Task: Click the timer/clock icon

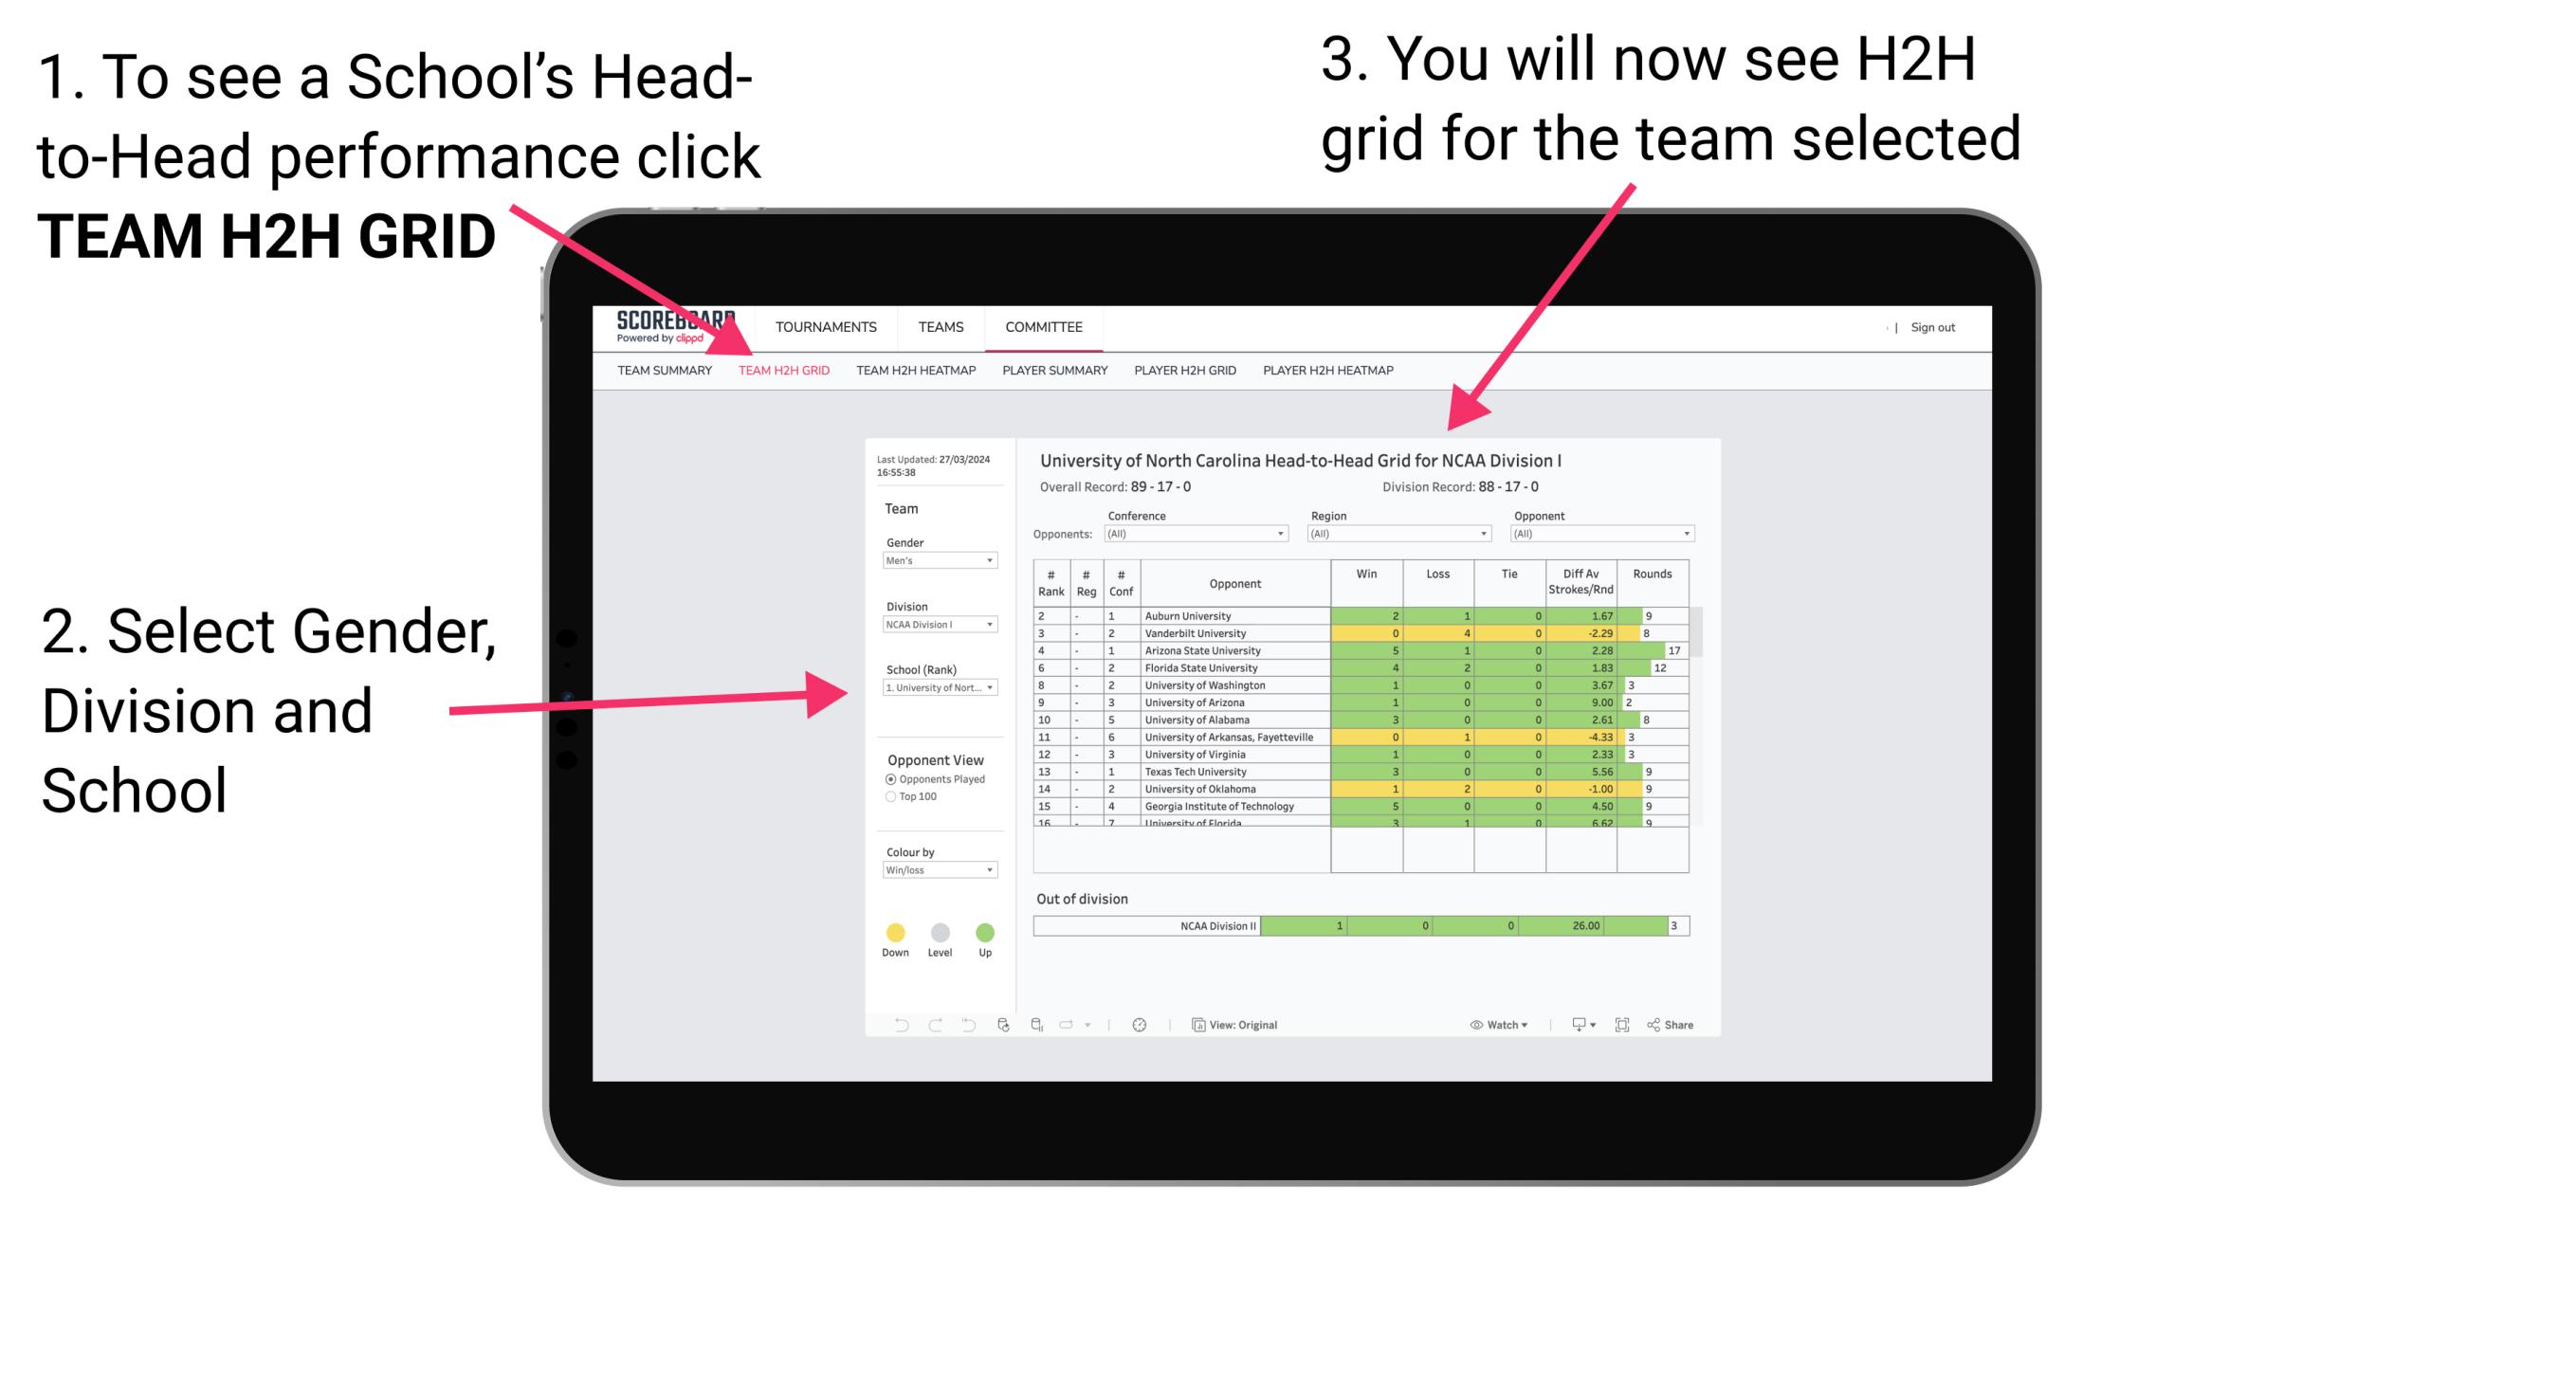Action: tap(1141, 1024)
